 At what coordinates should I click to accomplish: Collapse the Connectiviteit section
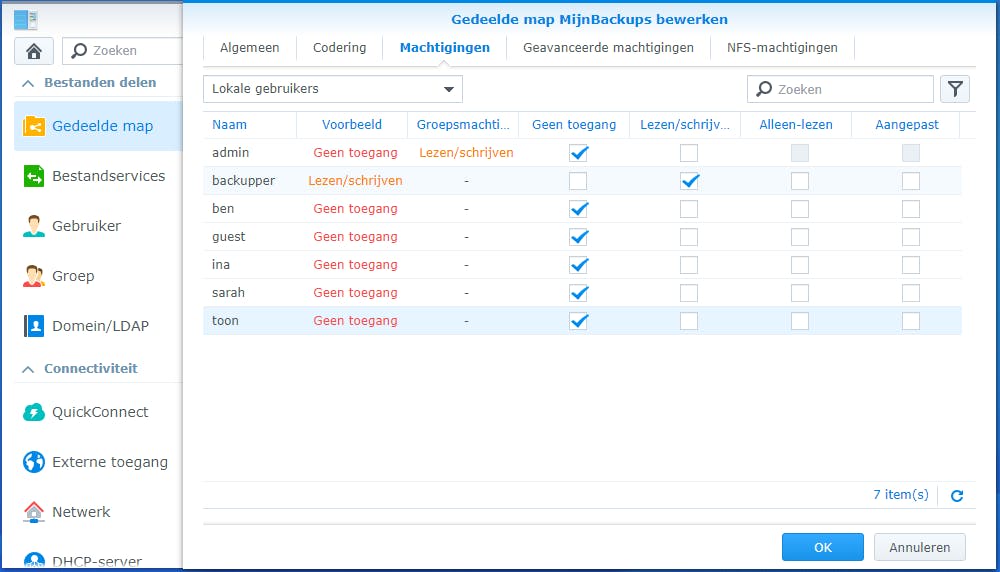coord(27,369)
